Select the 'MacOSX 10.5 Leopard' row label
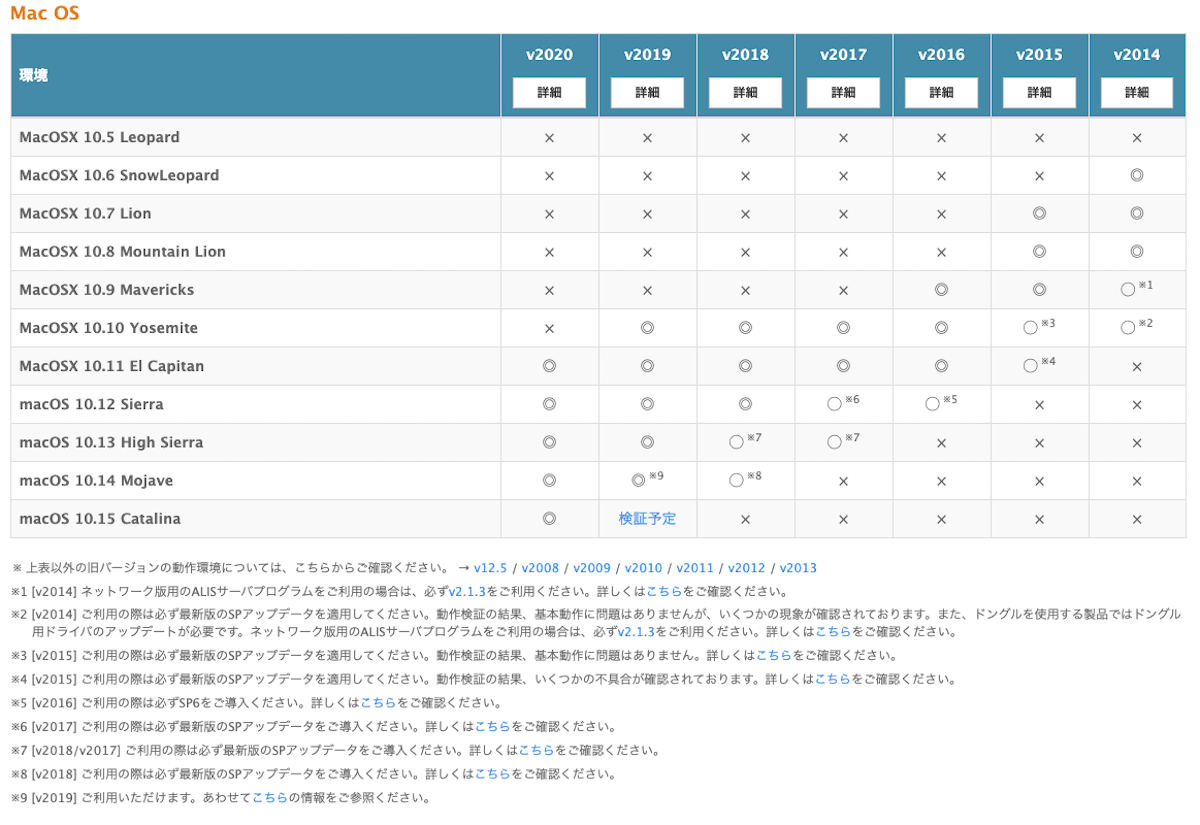 click(100, 137)
